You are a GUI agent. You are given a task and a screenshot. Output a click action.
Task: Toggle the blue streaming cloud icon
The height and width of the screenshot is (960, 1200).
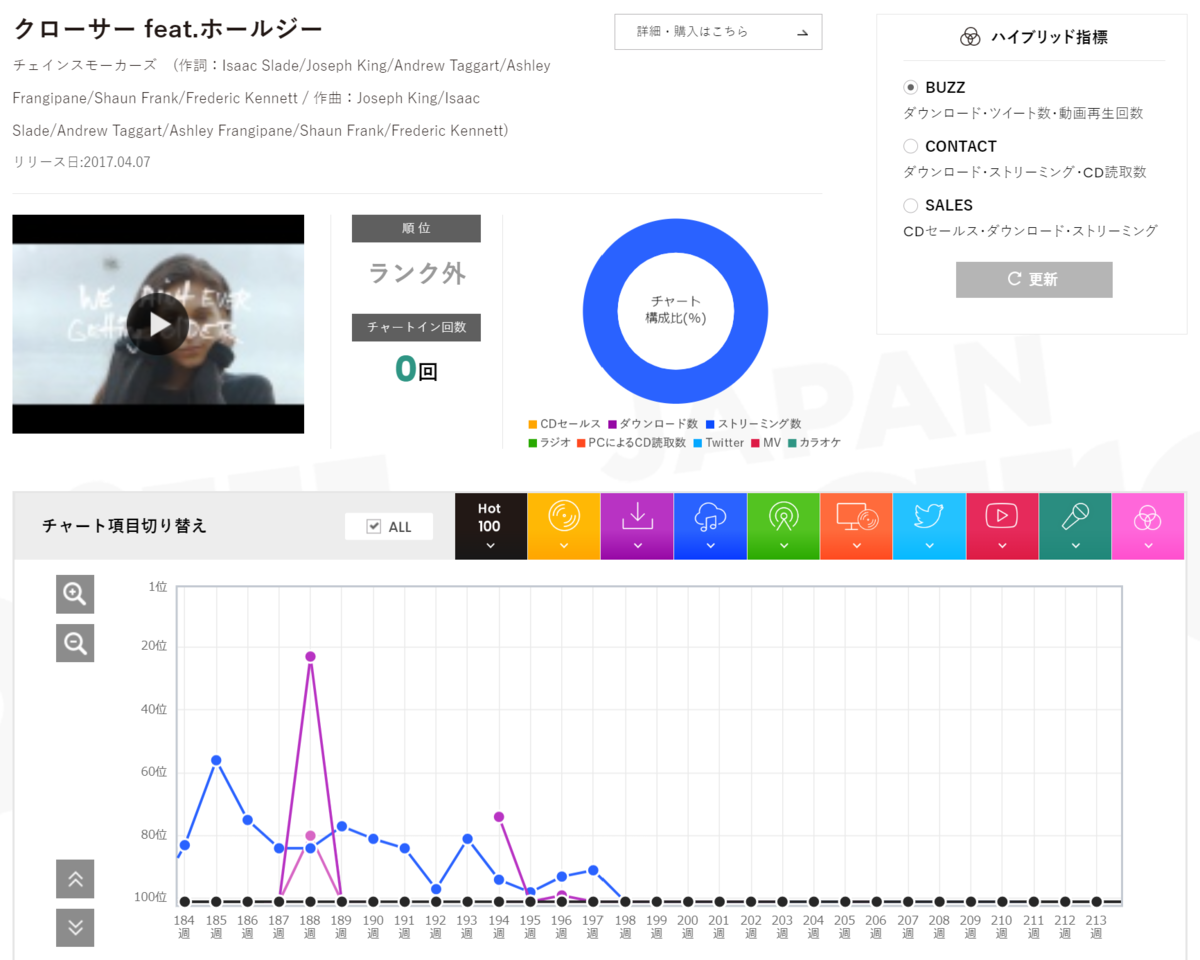point(710,526)
